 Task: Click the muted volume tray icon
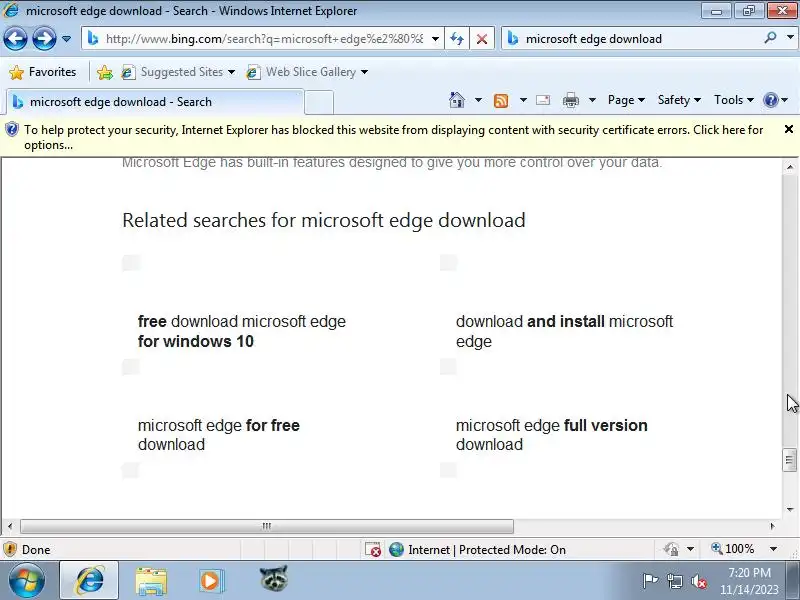[698, 581]
